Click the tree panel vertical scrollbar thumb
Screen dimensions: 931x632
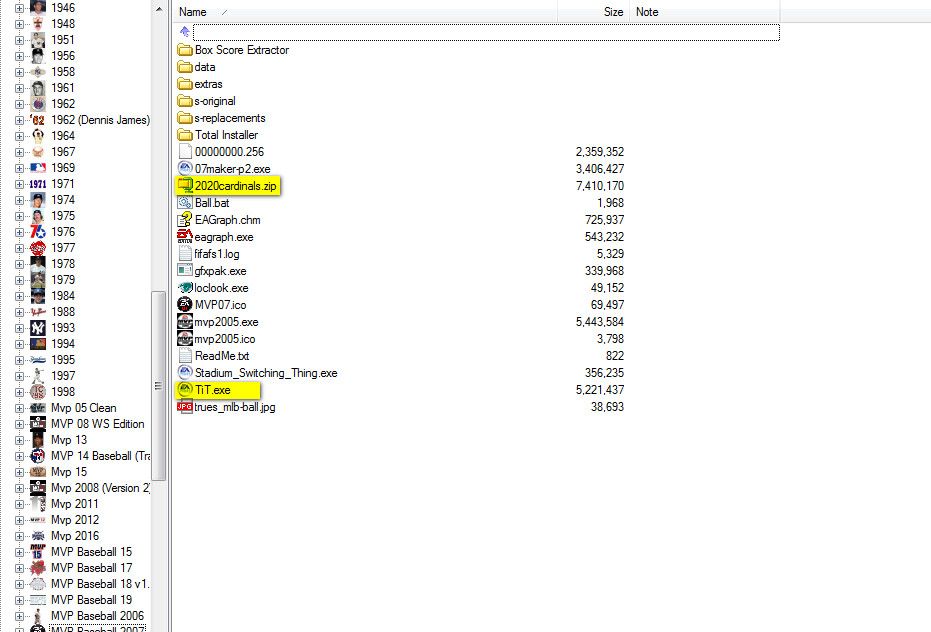coord(159,385)
